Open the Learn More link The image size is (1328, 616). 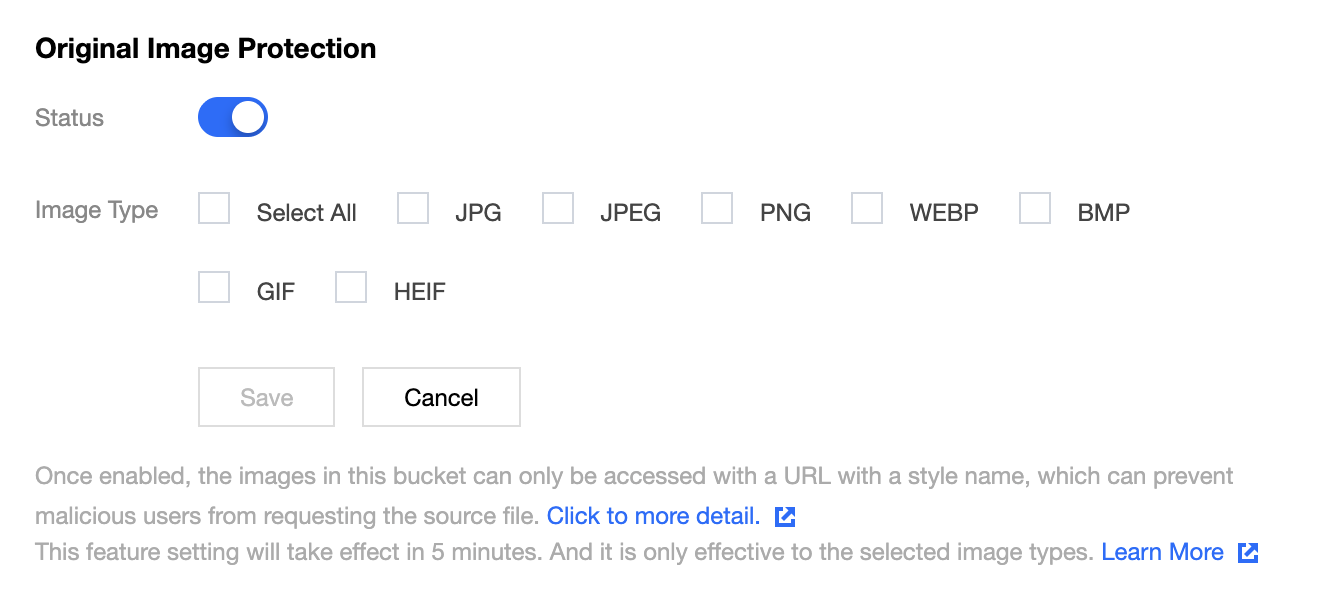click(x=1162, y=552)
